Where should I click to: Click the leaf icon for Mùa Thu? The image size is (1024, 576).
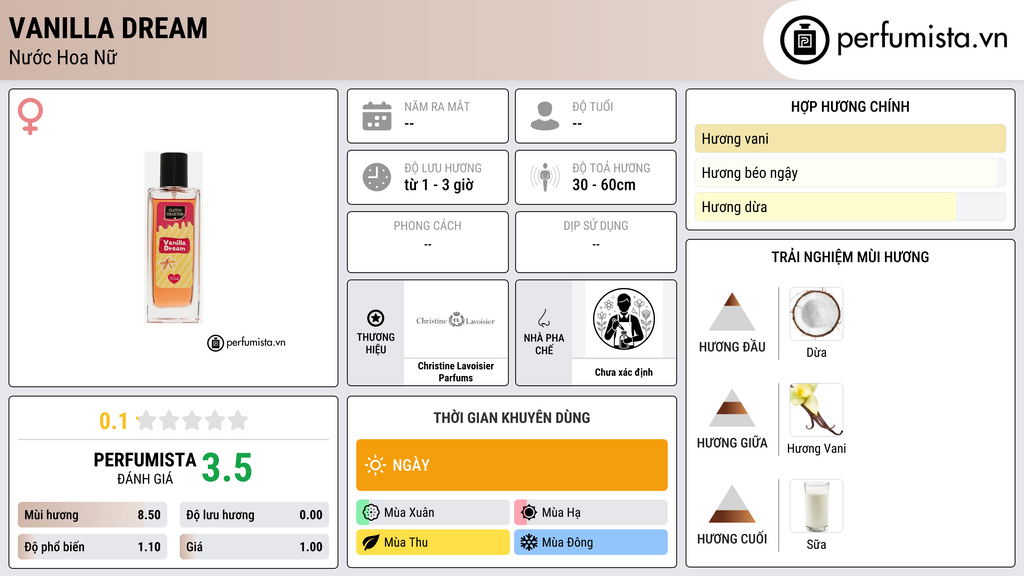371,542
